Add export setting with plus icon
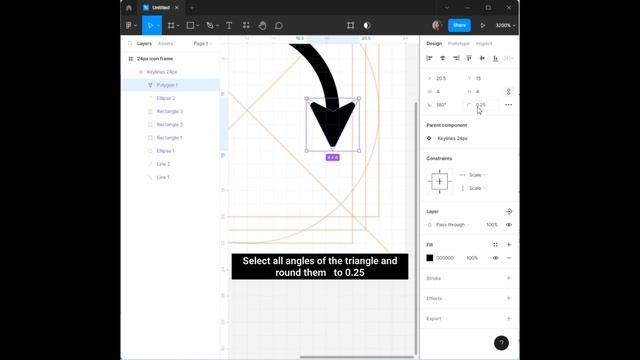Viewport: 640px width, 360px height. coord(509,318)
